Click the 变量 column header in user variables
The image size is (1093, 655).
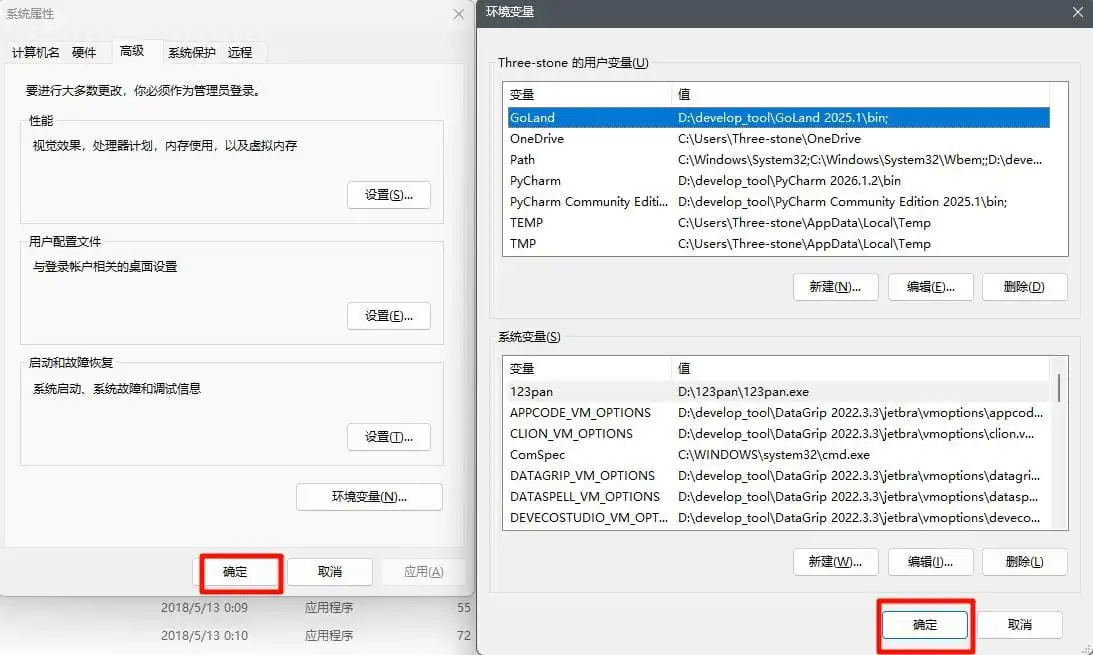[x=589, y=94]
